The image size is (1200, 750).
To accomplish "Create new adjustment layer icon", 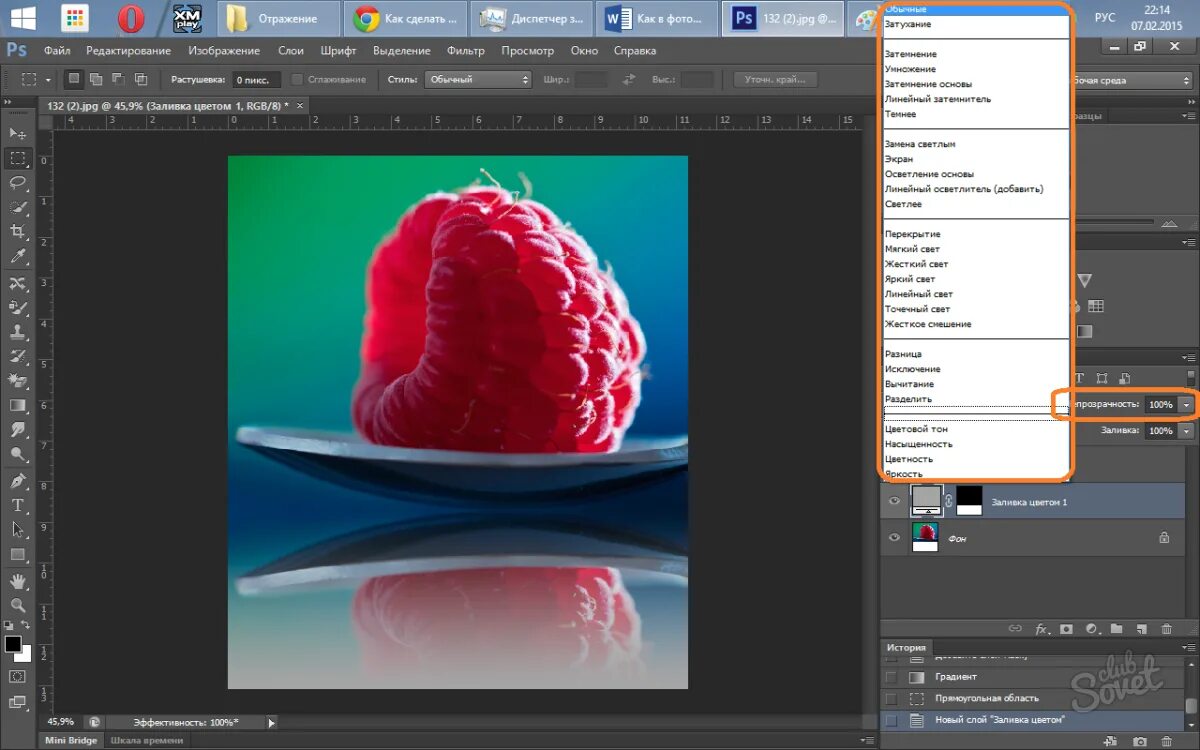I will pyautogui.click(x=1091, y=629).
